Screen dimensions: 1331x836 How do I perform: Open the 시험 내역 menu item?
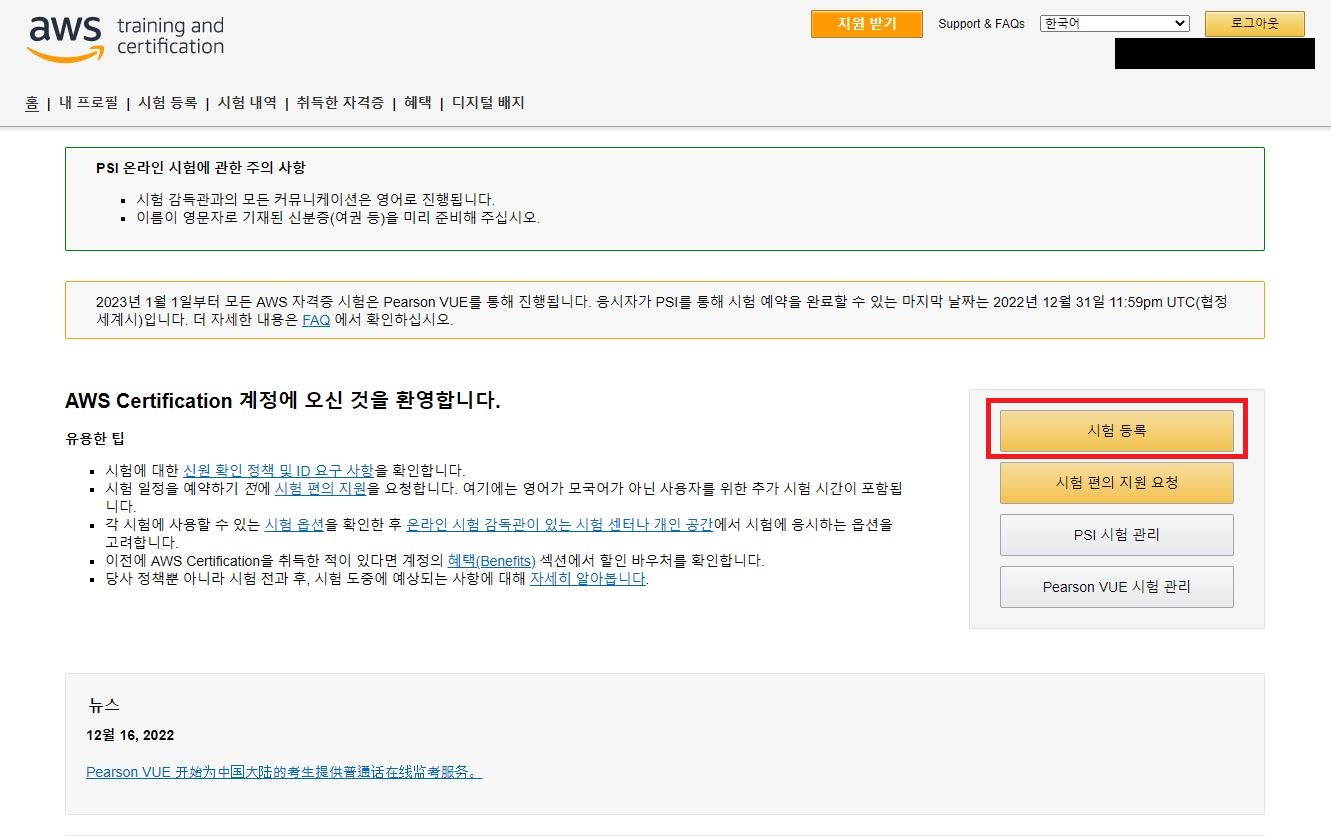pyautogui.click(x=247, y=103)
